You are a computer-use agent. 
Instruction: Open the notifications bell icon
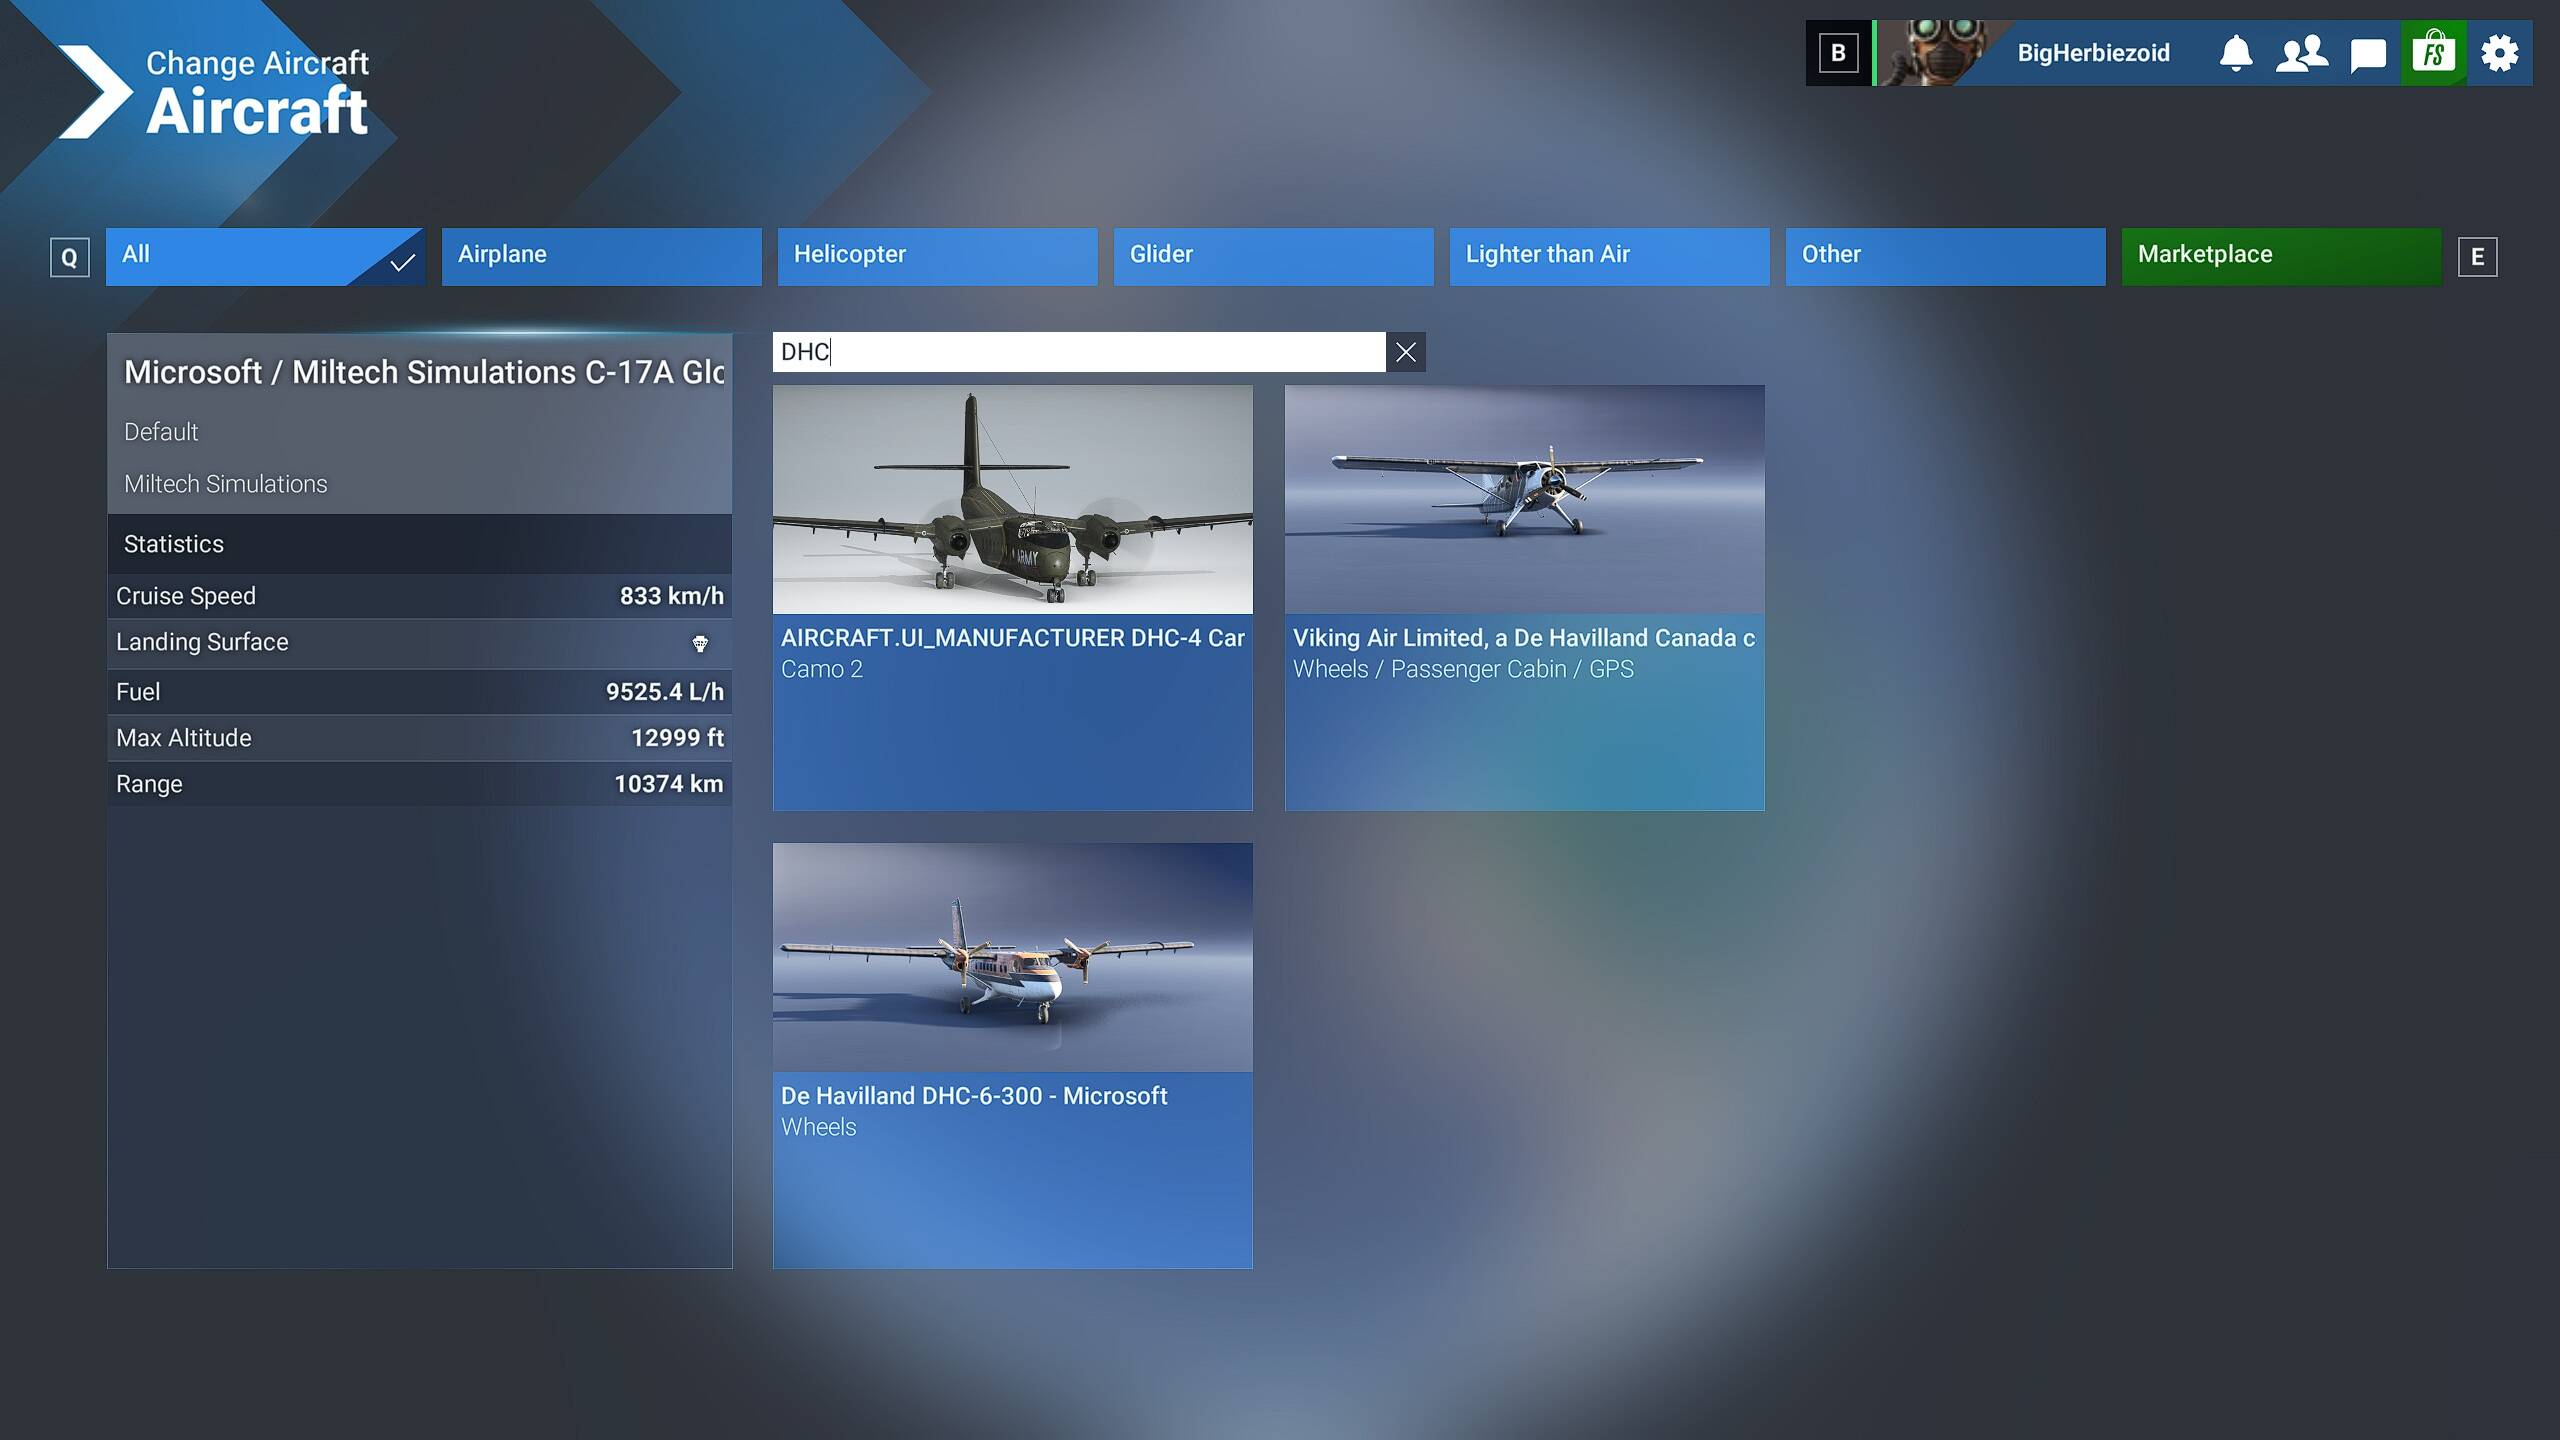pyautogui.click(x=2236, y=53)
